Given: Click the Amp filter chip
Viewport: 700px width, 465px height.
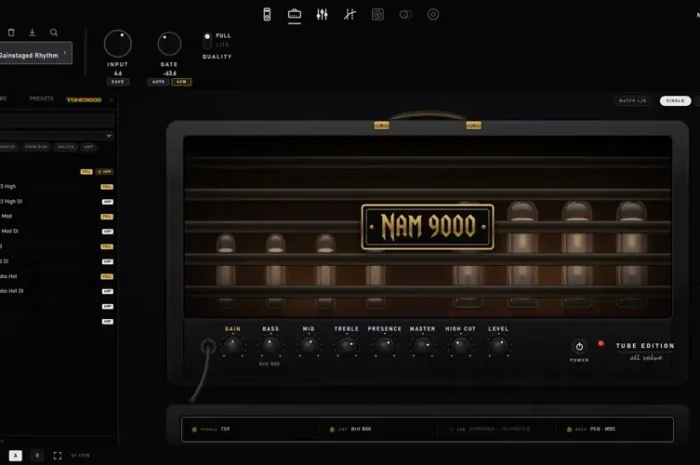Looking at the screenshot, I should coord(88,147).
